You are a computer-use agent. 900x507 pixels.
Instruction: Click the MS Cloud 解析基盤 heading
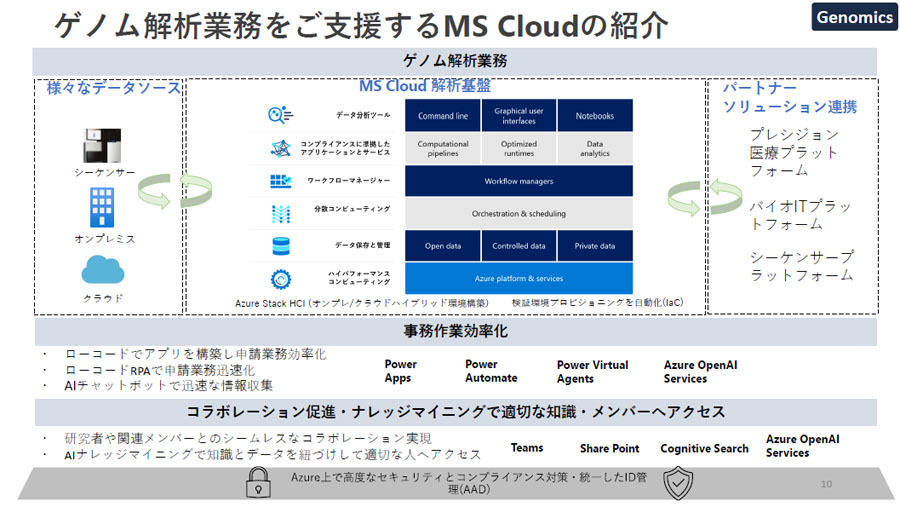pyautogui.click(x=425, y=86)
